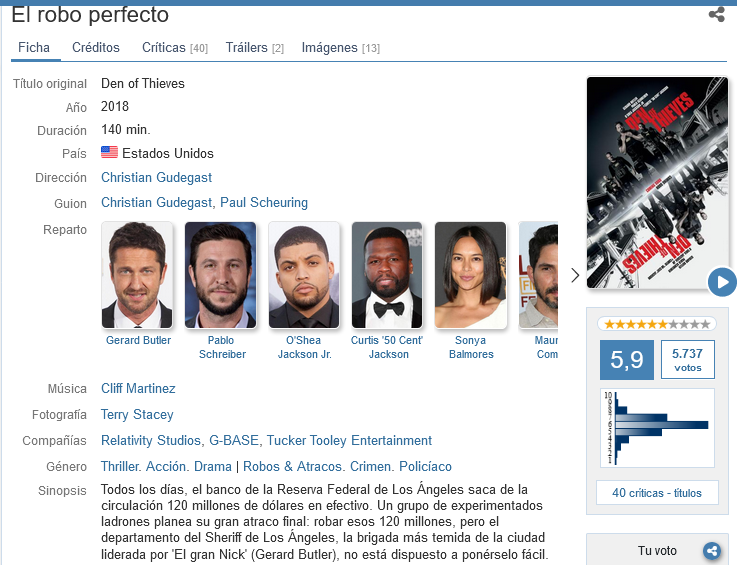Open the Tráilers tab
Screen dimensions: 737x565
(255, 47)
